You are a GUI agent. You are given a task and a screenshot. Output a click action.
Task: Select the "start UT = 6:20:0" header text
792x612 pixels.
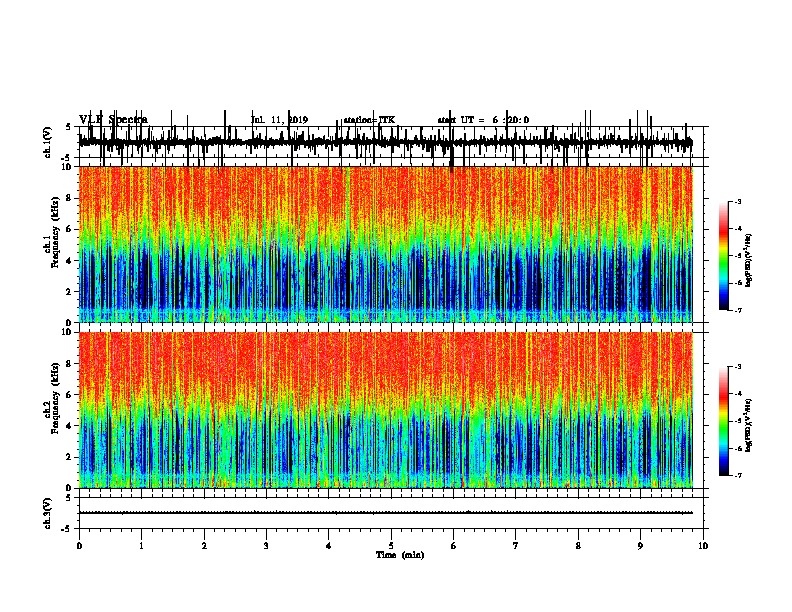[x=483, y=120]
